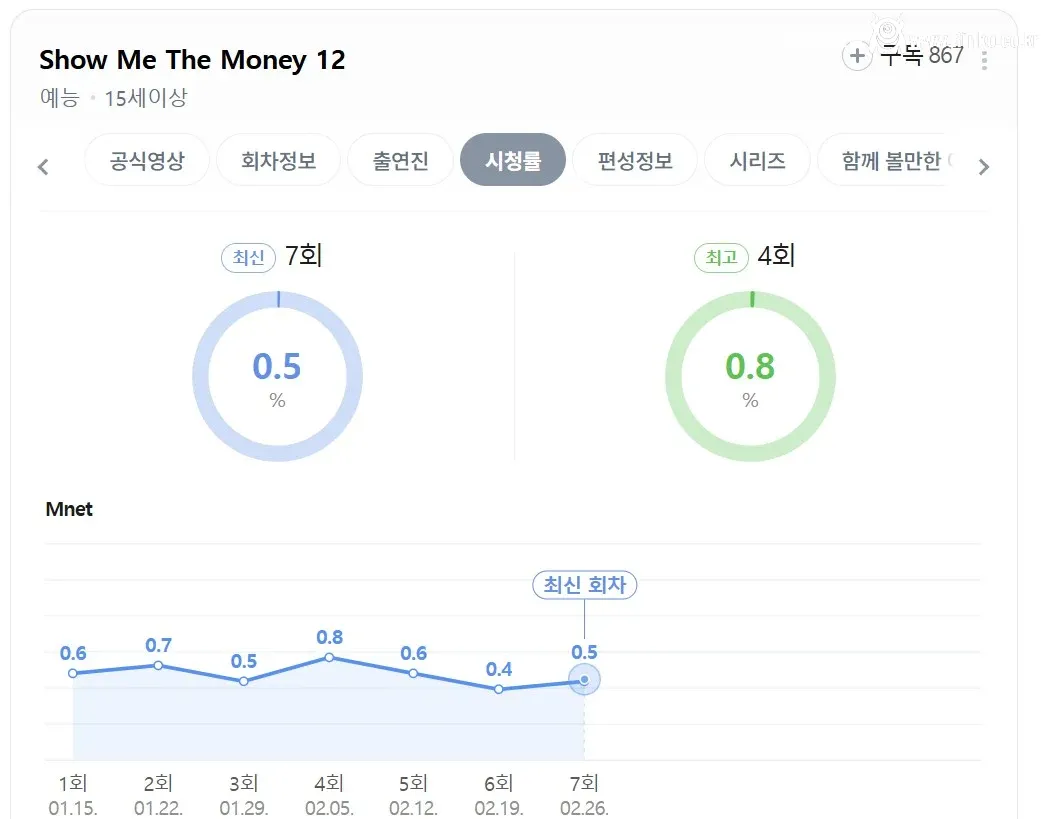The image size is (1049, 819).
Task: Expand the truncated 함께 볼만한 tab
Action: [x=891, y=160]
